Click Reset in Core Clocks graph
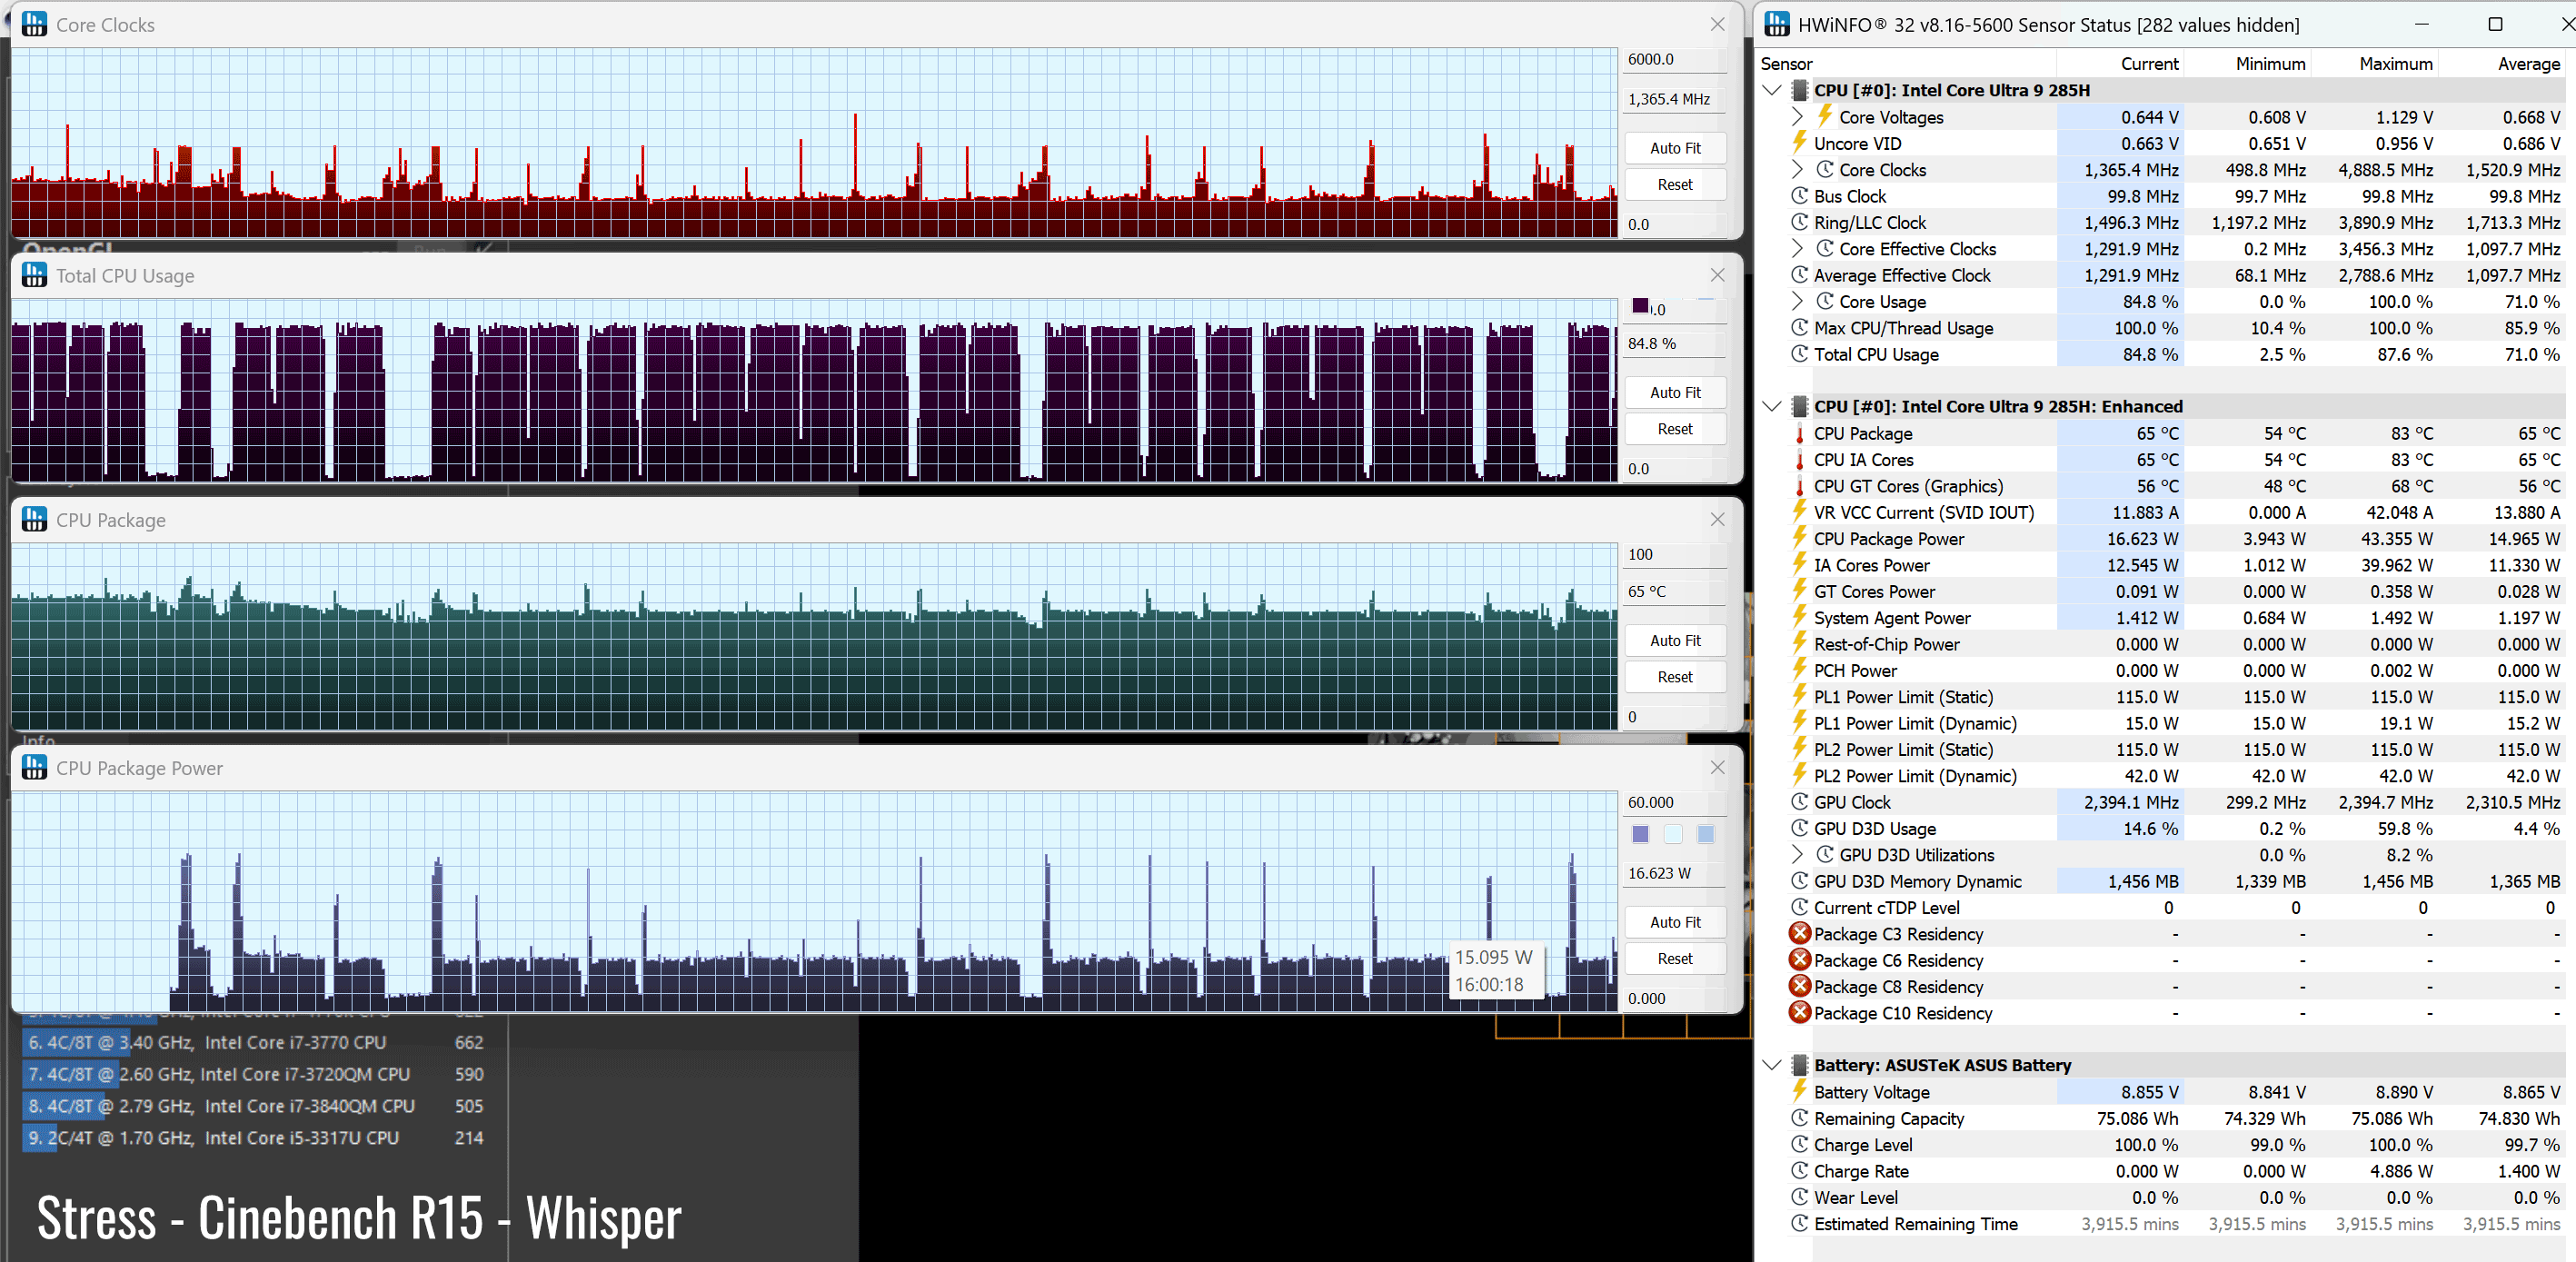This screenshot has height=1262, width=2576. pos(1675,184)
